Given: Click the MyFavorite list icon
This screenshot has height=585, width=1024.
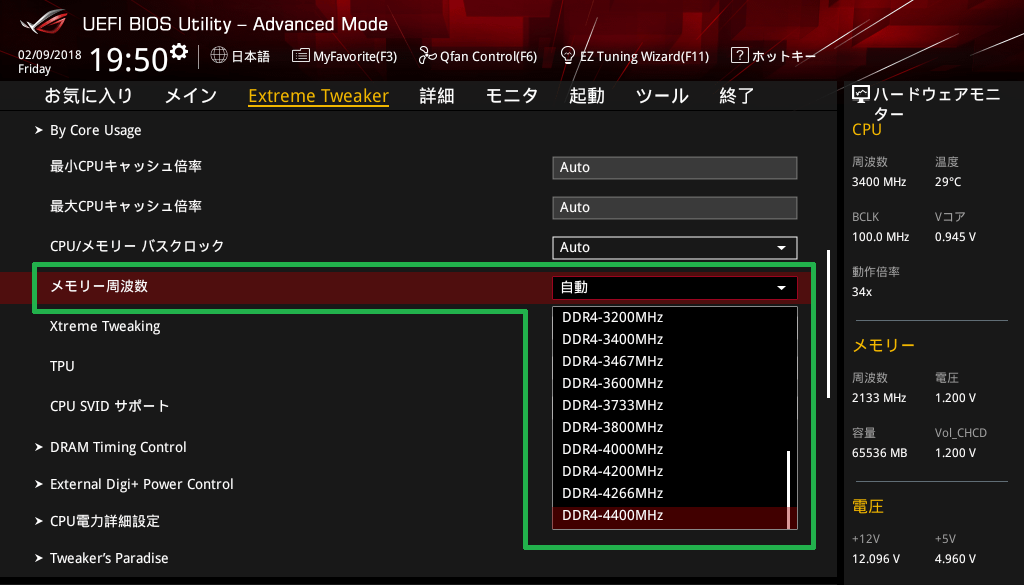Looking at the screenshot, I should point(300,55).
